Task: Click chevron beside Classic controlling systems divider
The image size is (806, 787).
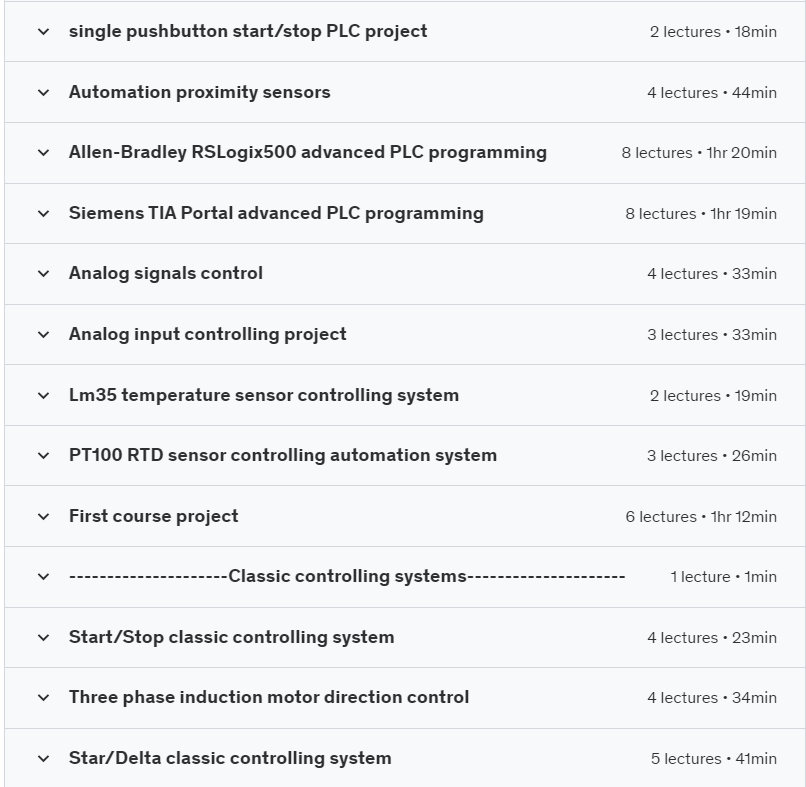Action: tap(43, 577)
